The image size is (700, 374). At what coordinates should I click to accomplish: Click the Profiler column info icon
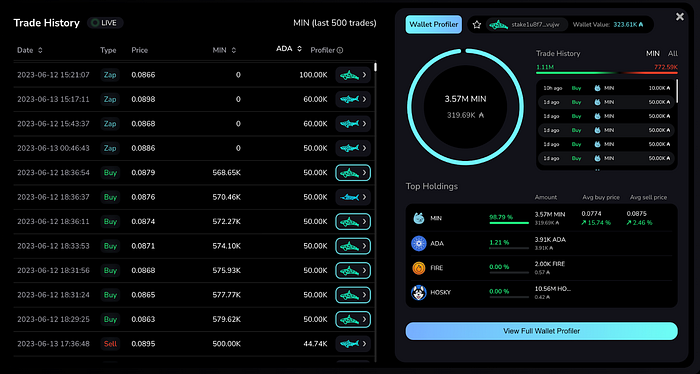tap(340, 50)
